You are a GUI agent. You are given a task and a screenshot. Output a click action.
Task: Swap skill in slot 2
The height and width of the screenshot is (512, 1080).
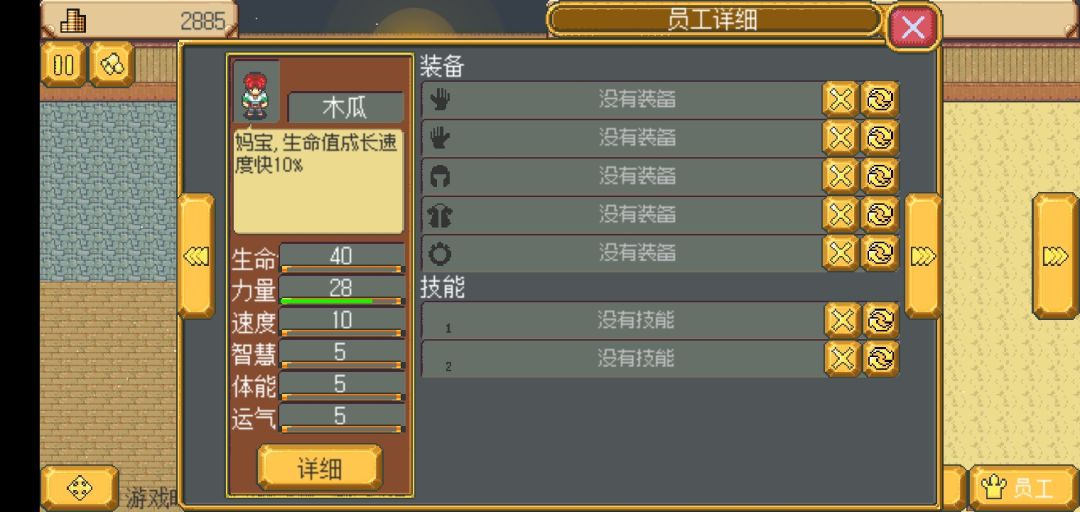click(x=881, y=358)
